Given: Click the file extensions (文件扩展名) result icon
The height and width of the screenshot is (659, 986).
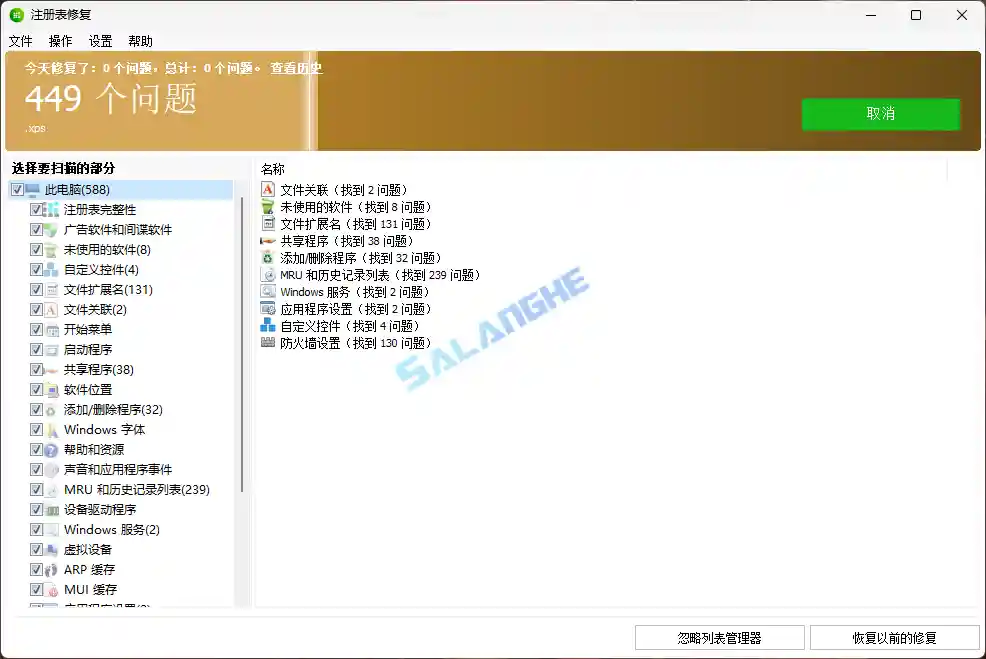Looking at the screenshot, I should tap(268, 223).
